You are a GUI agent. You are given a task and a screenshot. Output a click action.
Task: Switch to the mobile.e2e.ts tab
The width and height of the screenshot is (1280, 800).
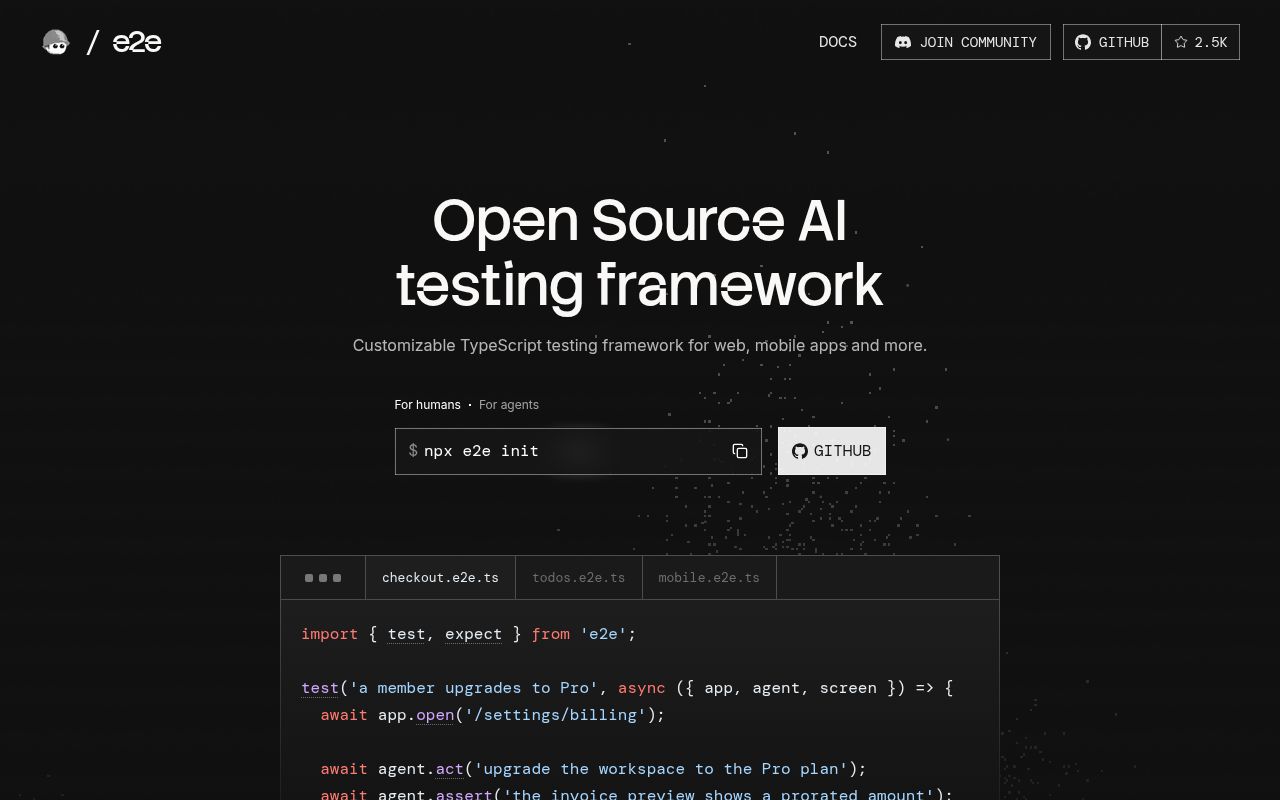(709, 578)
